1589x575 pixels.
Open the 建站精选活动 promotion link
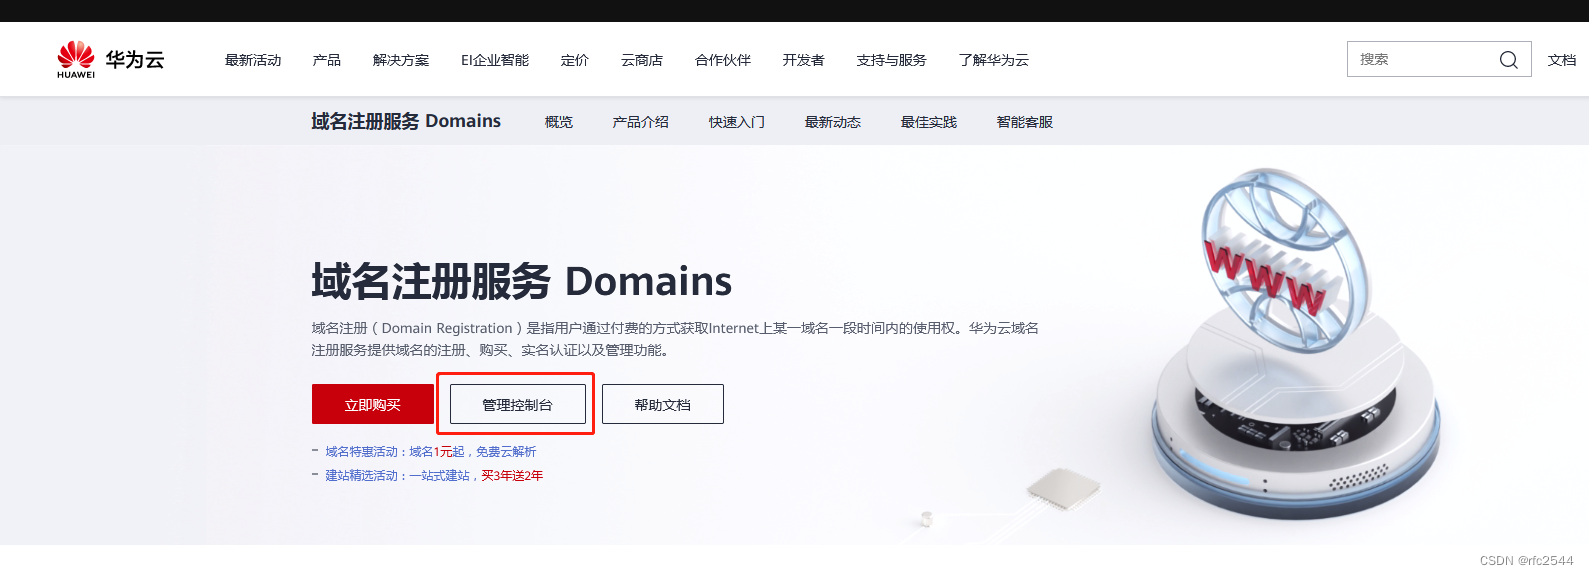tap(434, 476)
